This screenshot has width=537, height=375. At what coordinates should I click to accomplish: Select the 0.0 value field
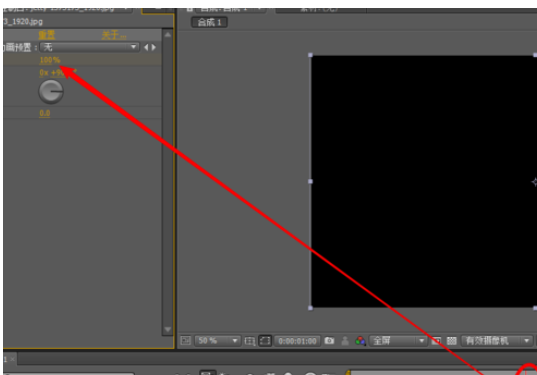coord(45,113)
